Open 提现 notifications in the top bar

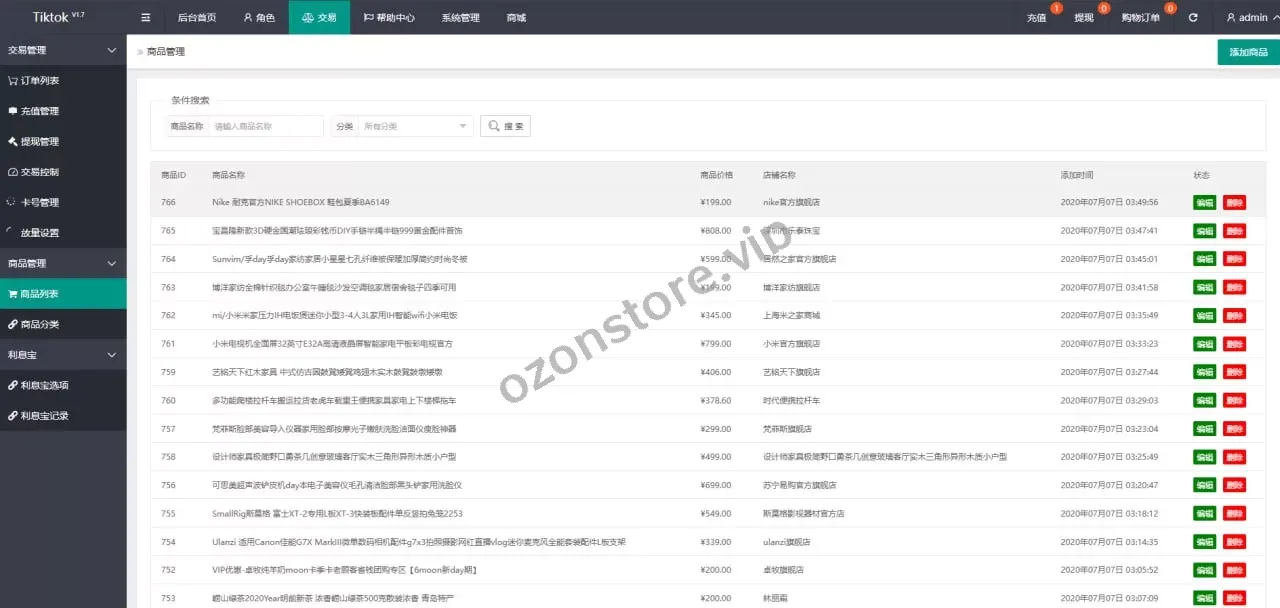[x=1084, y=18]
